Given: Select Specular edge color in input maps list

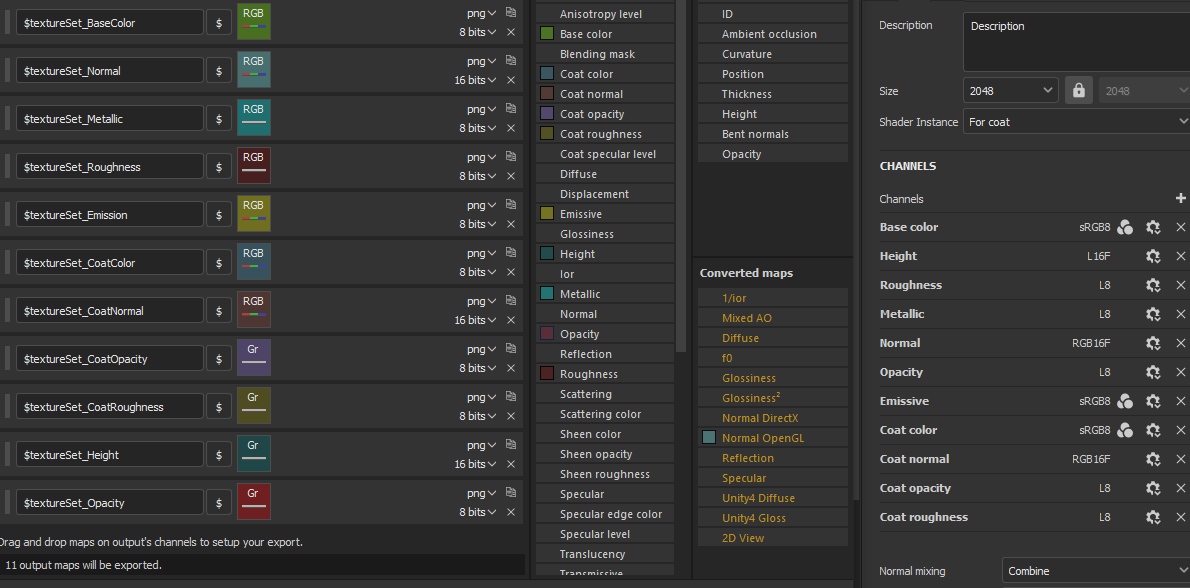Looking at the screenshot, I should pos(605,514).
